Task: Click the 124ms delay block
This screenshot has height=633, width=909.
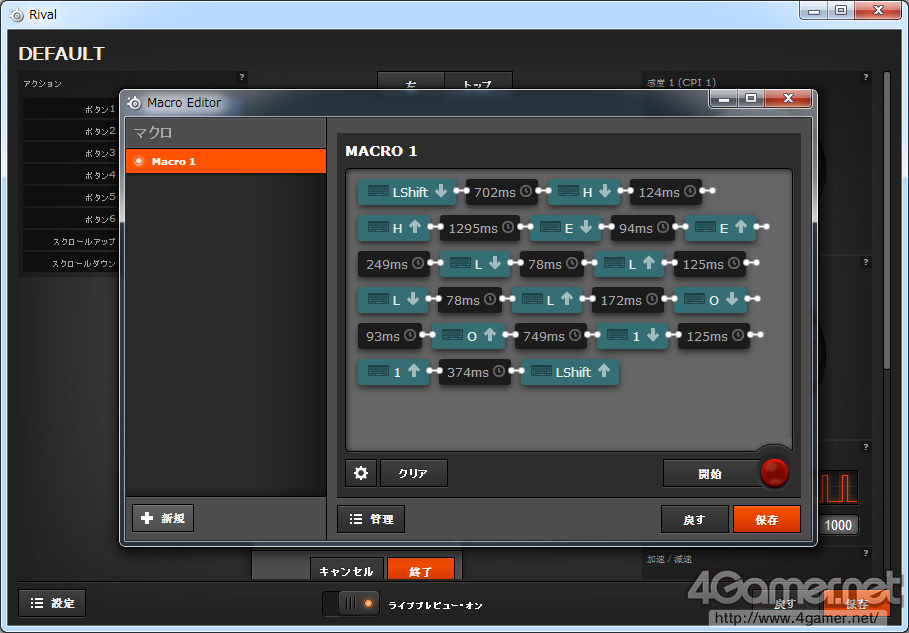Action: (x=666, y=192)
